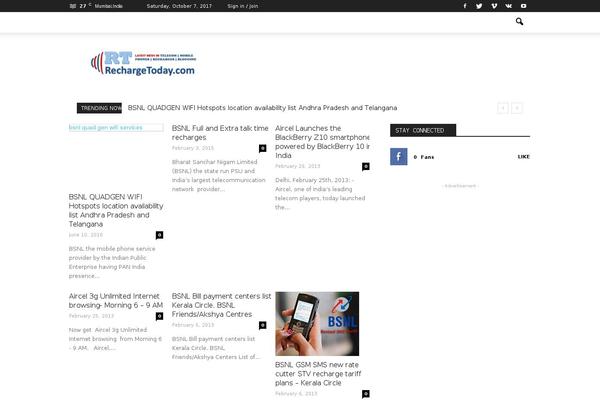Image resolution: width=600 pixels, height=400 pixels.
Task: Open the Facebook icon in top bar
Action: (465, 6)
